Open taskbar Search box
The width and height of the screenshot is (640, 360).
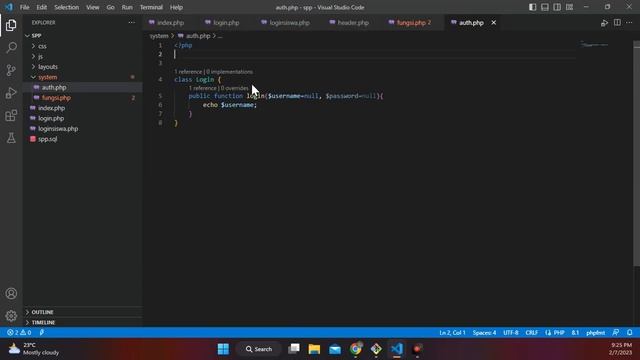[x=259, y=349]
